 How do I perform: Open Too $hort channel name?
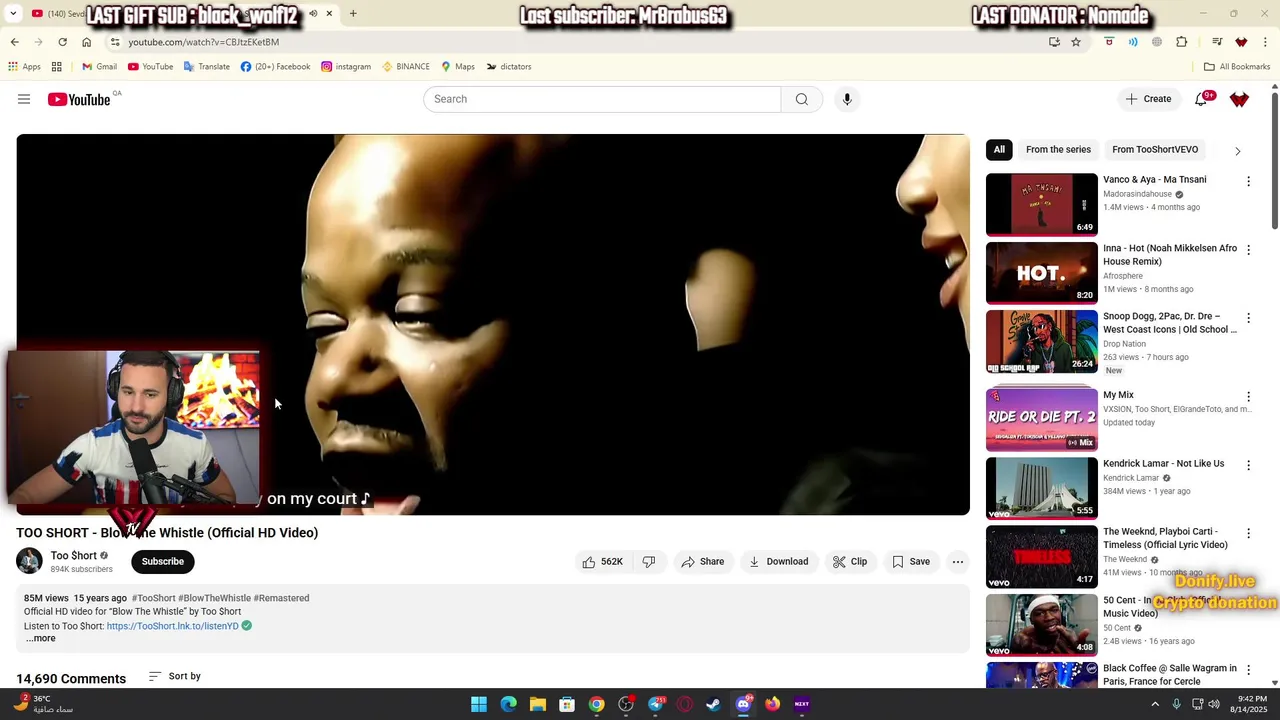pyautogui.click(x=74, y=556)
